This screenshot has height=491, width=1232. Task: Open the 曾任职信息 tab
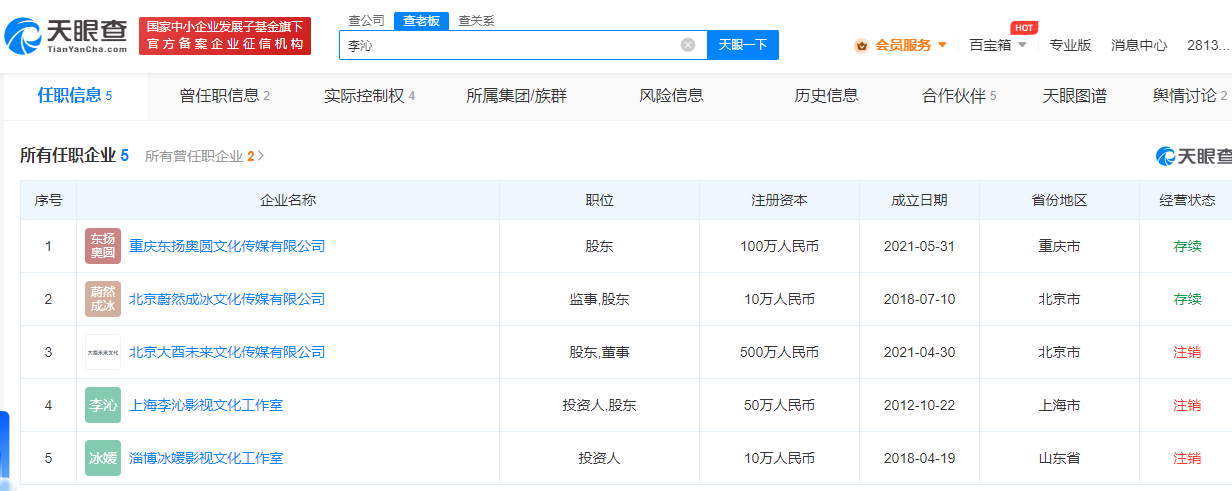tap(225, 96)
